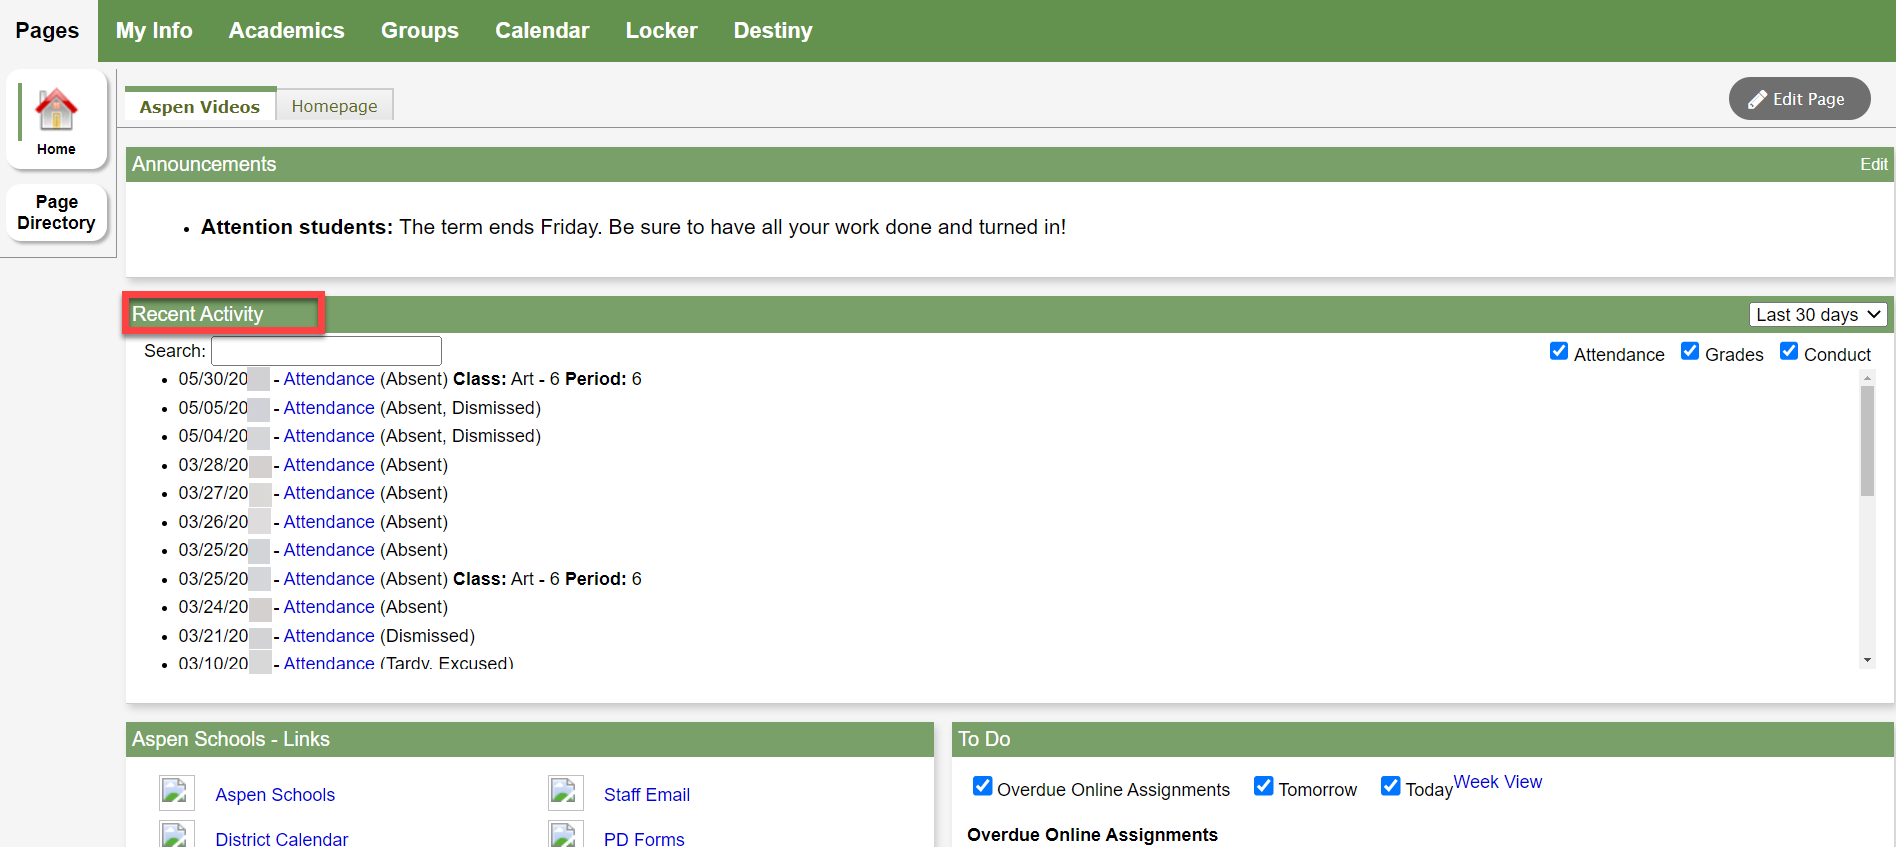Click the Recent Activity scroll down arrow
Image resolution: width=1896 pixels, height=847 pixels.
(1866, 660)
